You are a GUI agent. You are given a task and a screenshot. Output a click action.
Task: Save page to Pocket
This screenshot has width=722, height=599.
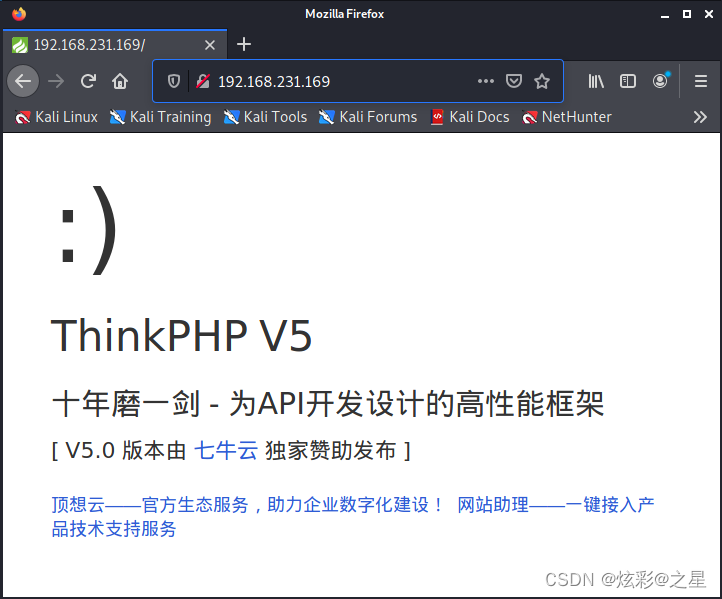pyautogui.click(x=514, y=81)
